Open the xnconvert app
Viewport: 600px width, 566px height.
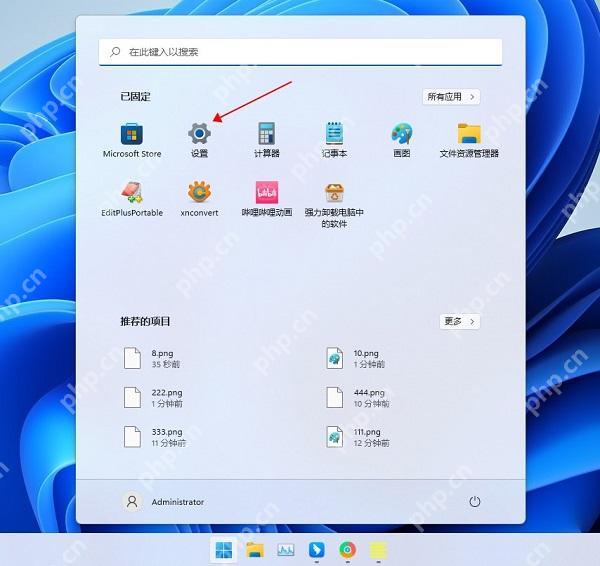[199, 199]
